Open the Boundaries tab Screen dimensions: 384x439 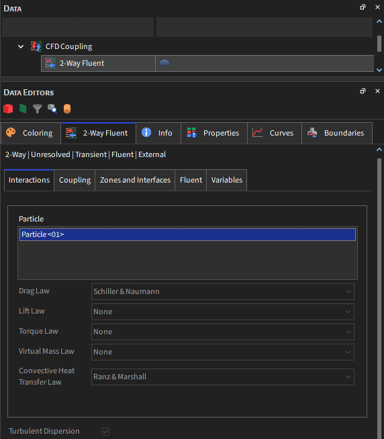(x=337, y=133)
